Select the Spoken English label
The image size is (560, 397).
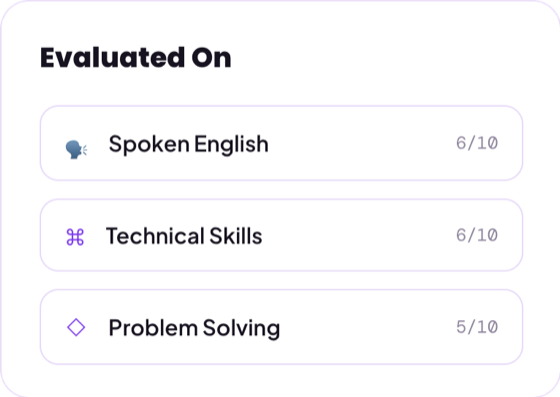click(189, 145)
